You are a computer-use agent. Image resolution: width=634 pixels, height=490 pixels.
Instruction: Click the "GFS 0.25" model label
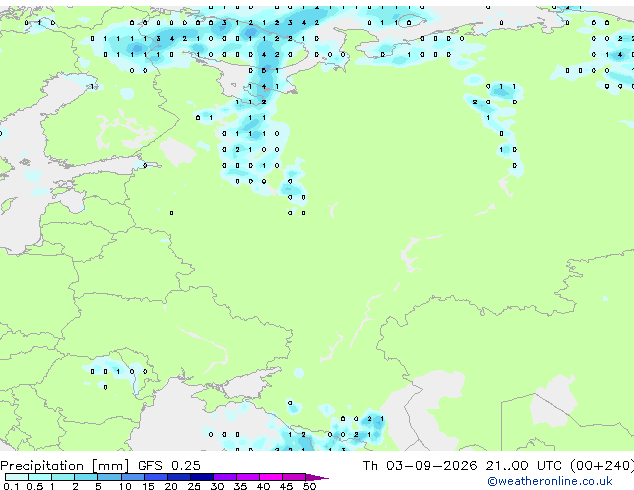pos(169,466)
